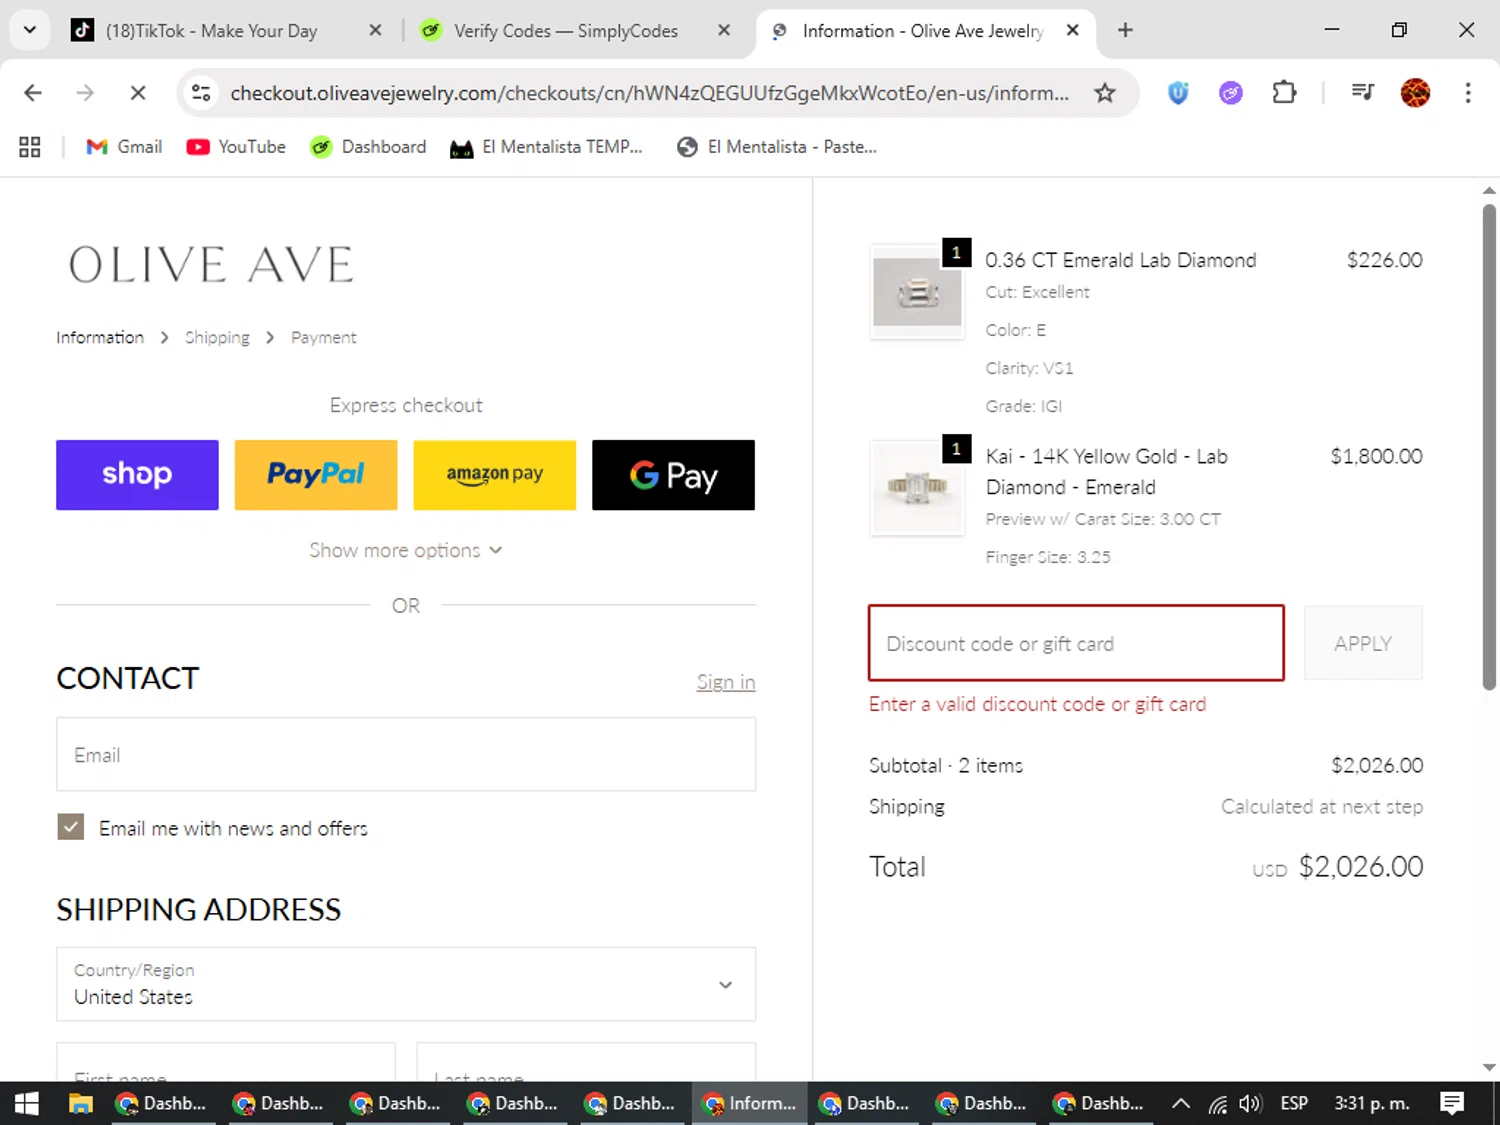The height and width of the screenshot is (1125, 1500).
Task: Bookmark this page with star icon
Action: (1104, 93)
